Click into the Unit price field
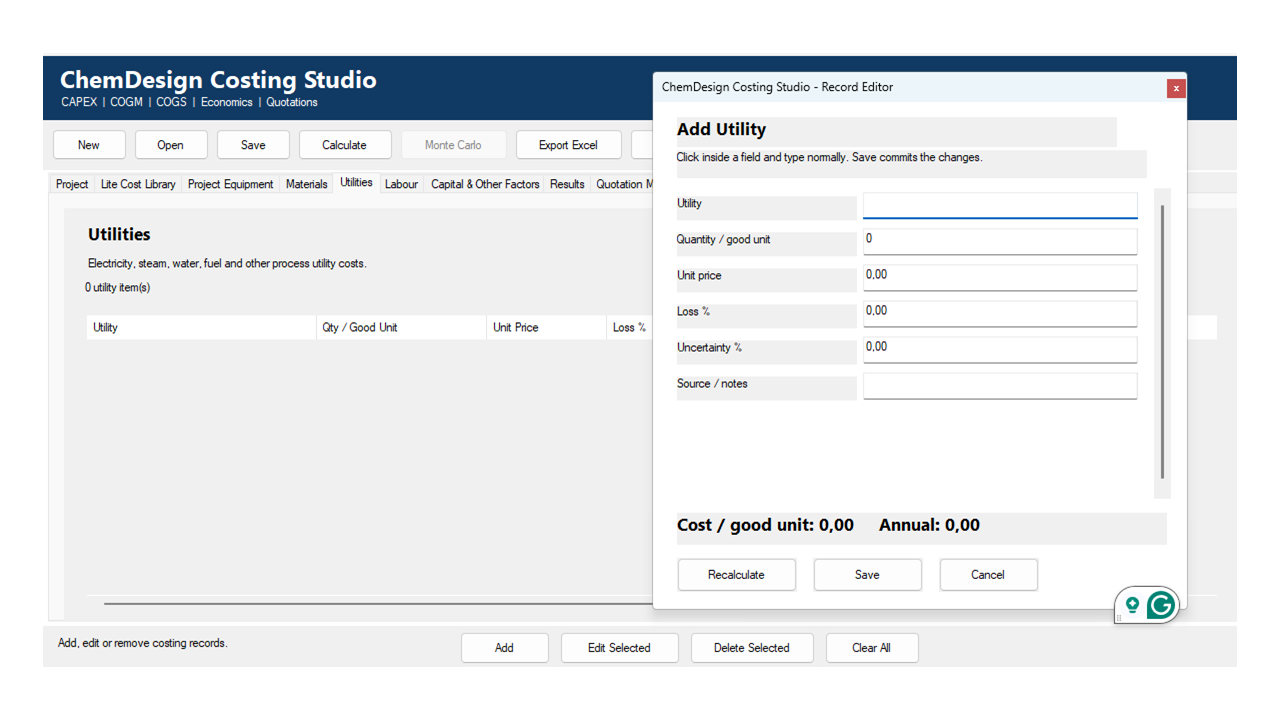Screen dimensions: 1280x720 coord(1000,277)
